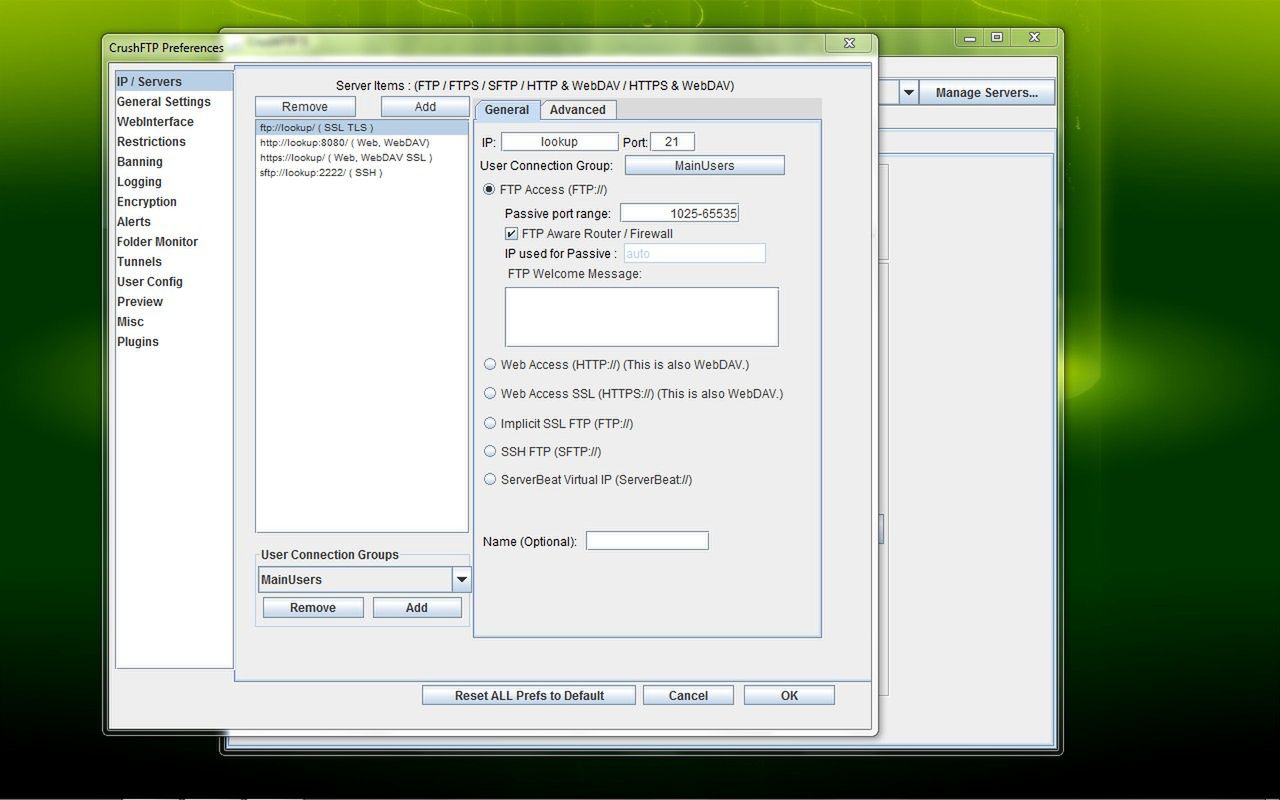Click Add button above server list
Screen dimensions: 1280x800
point(425,107)
